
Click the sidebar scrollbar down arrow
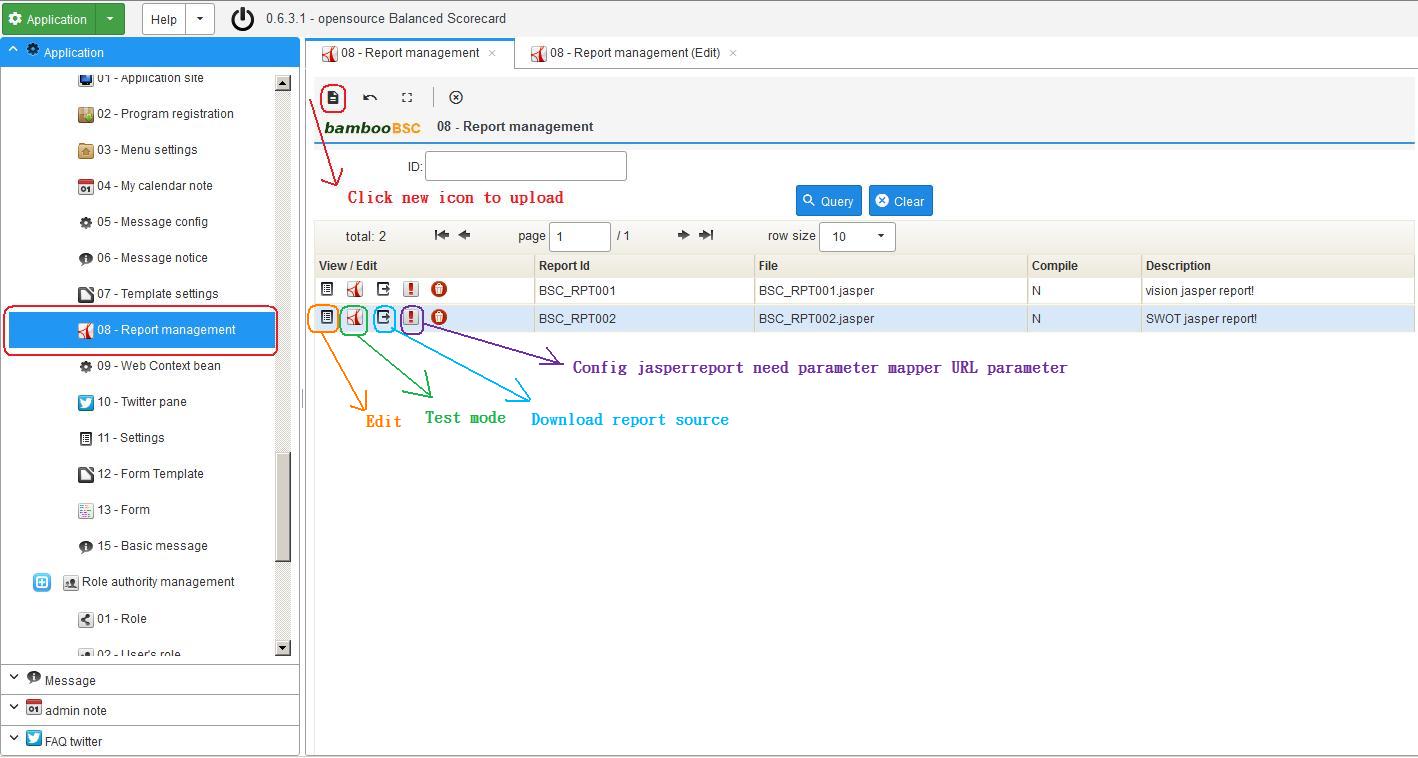click(x=283, y=648)
